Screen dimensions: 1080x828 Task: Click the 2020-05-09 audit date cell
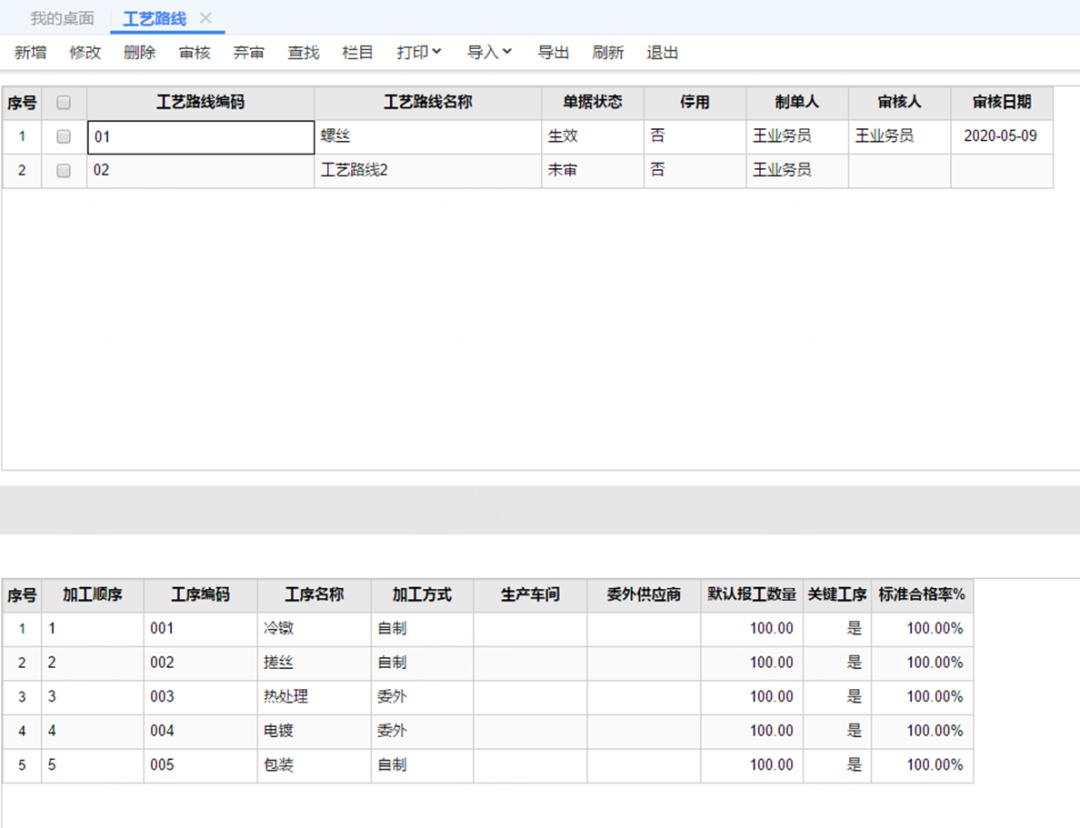(1001, 136)
